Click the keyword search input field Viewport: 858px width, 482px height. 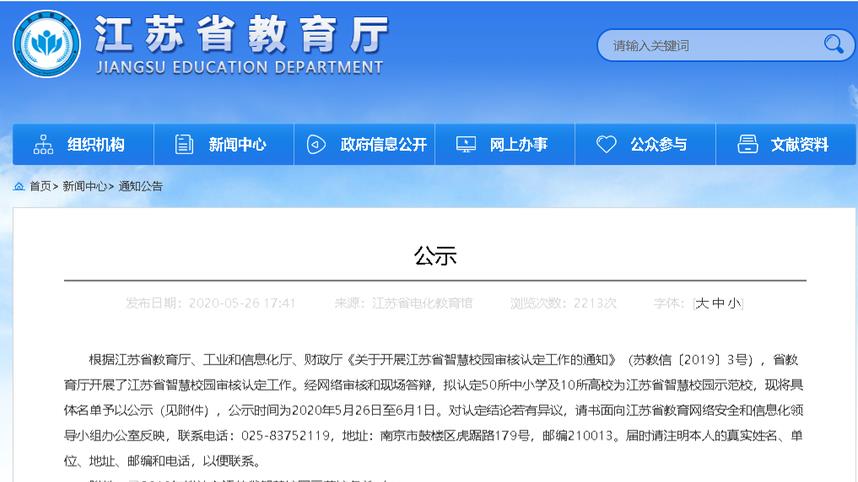click(710, 45)
